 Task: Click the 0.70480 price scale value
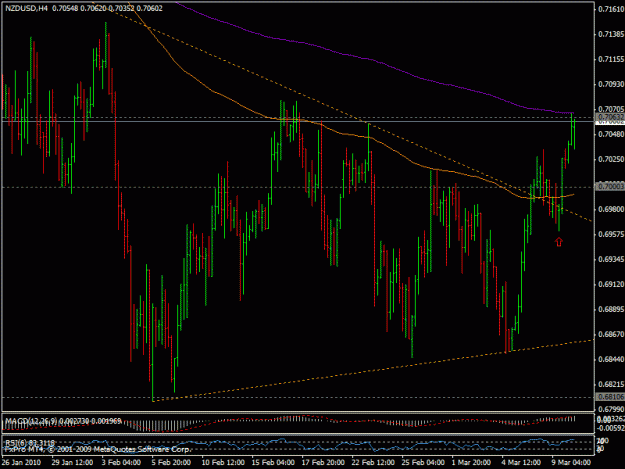coord(611,134)
